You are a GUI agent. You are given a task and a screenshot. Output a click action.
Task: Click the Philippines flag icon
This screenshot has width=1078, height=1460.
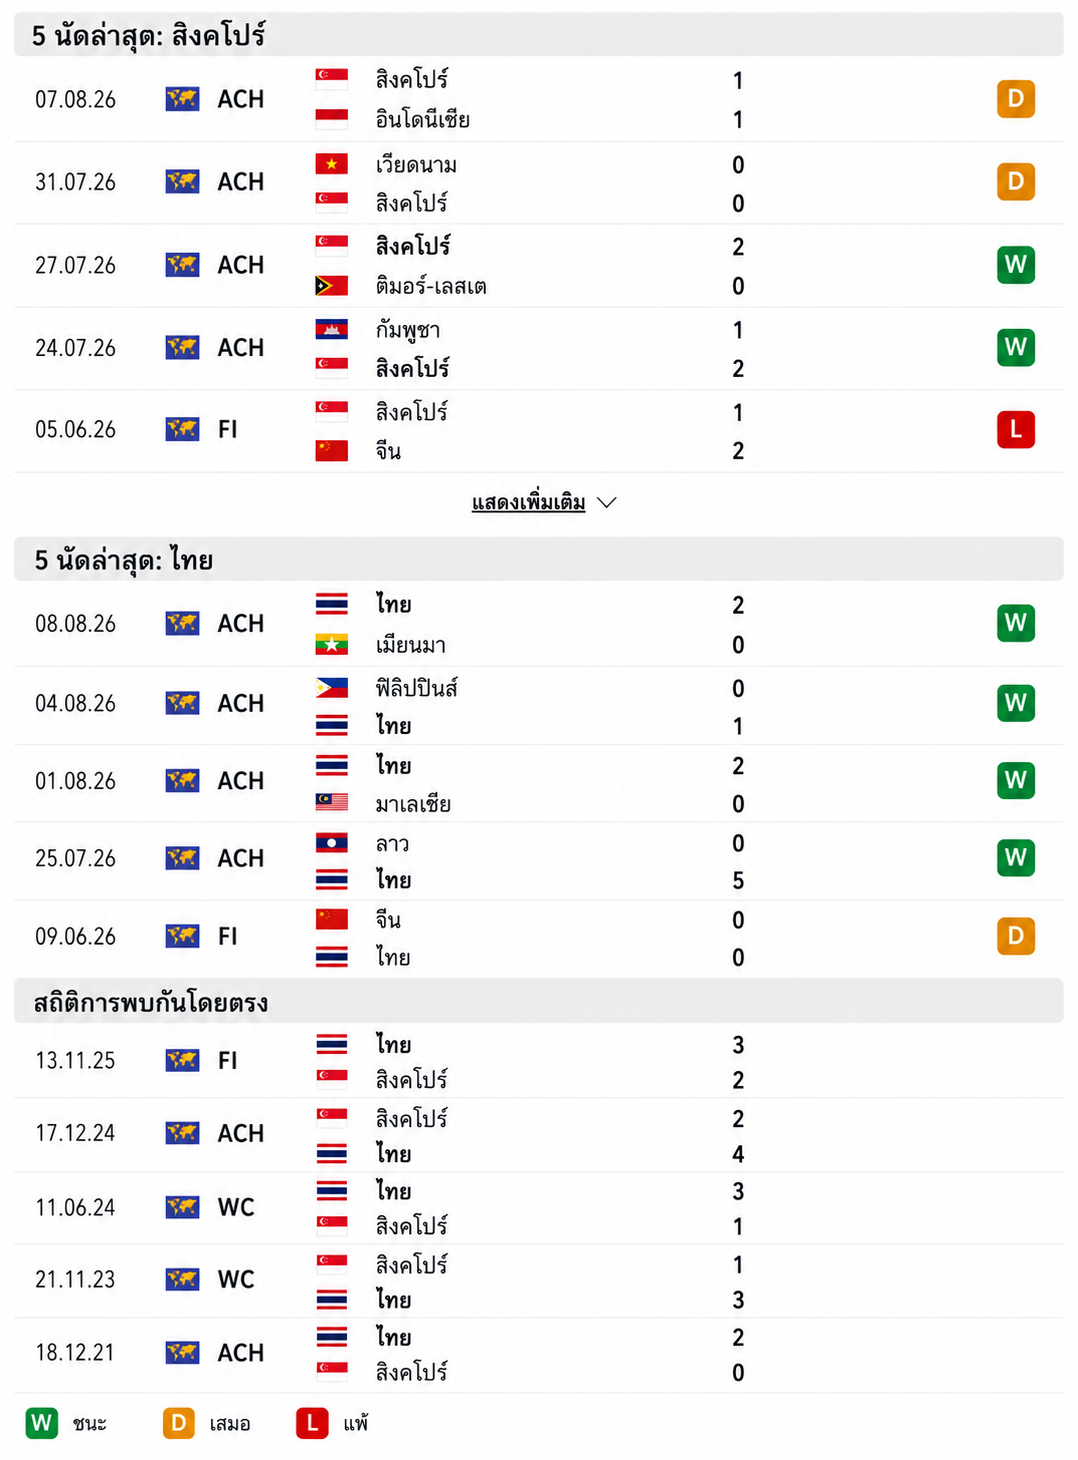tap(331, 688)
